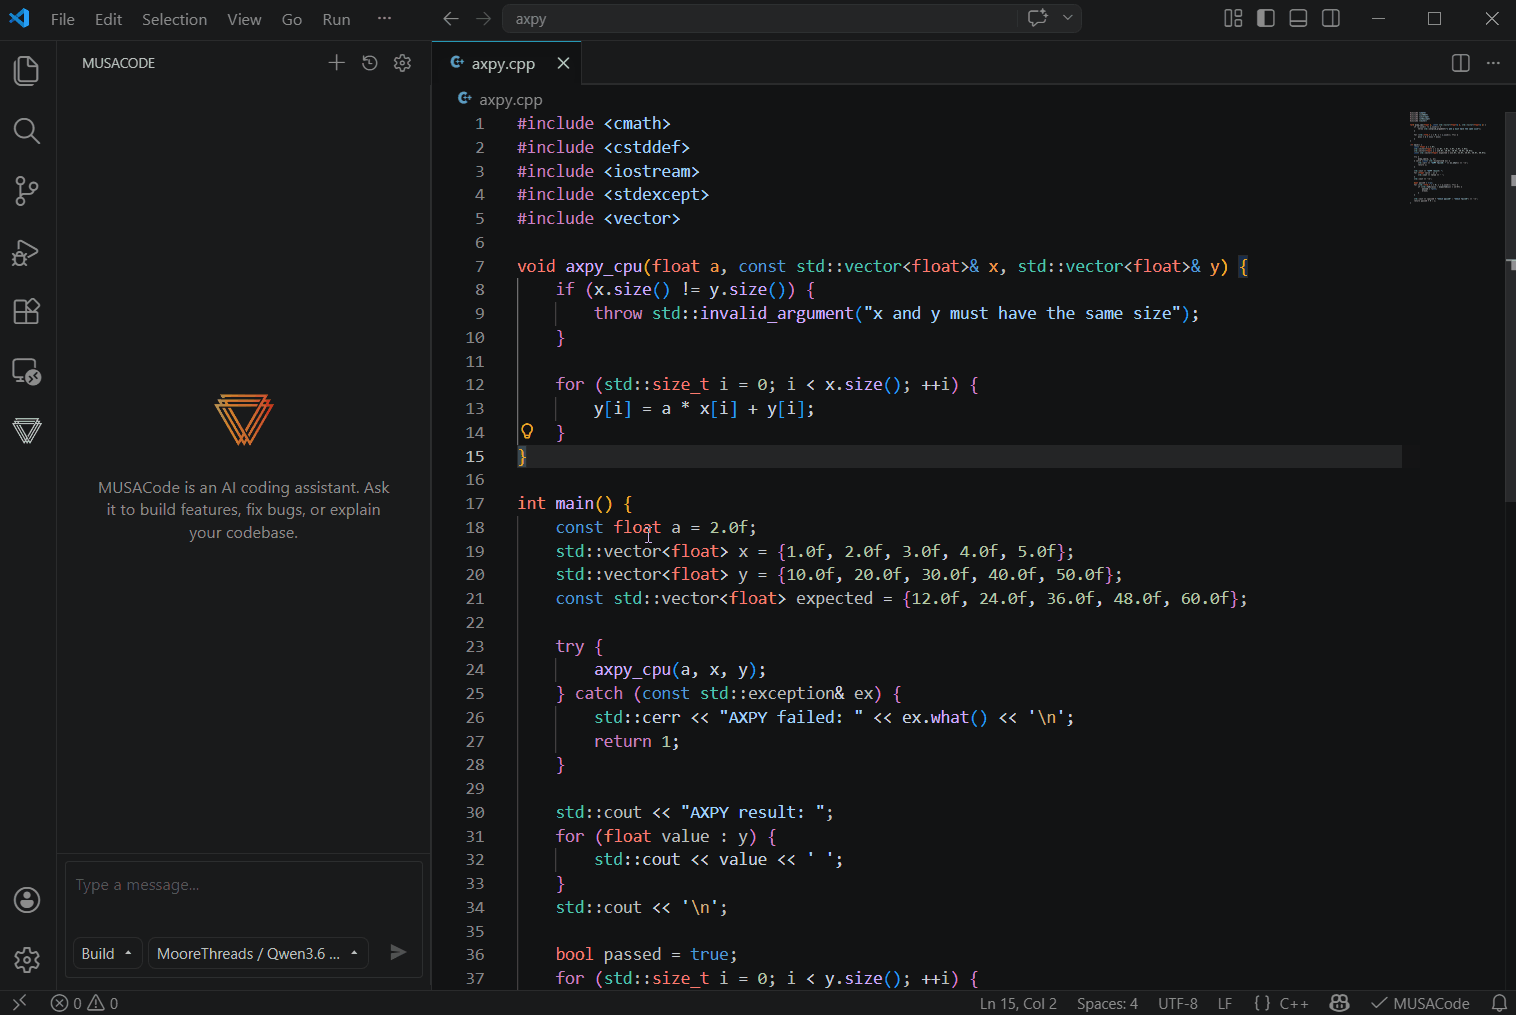Open the Edit menu
Screen dimensions: 1516x1015
coord(108,19)
